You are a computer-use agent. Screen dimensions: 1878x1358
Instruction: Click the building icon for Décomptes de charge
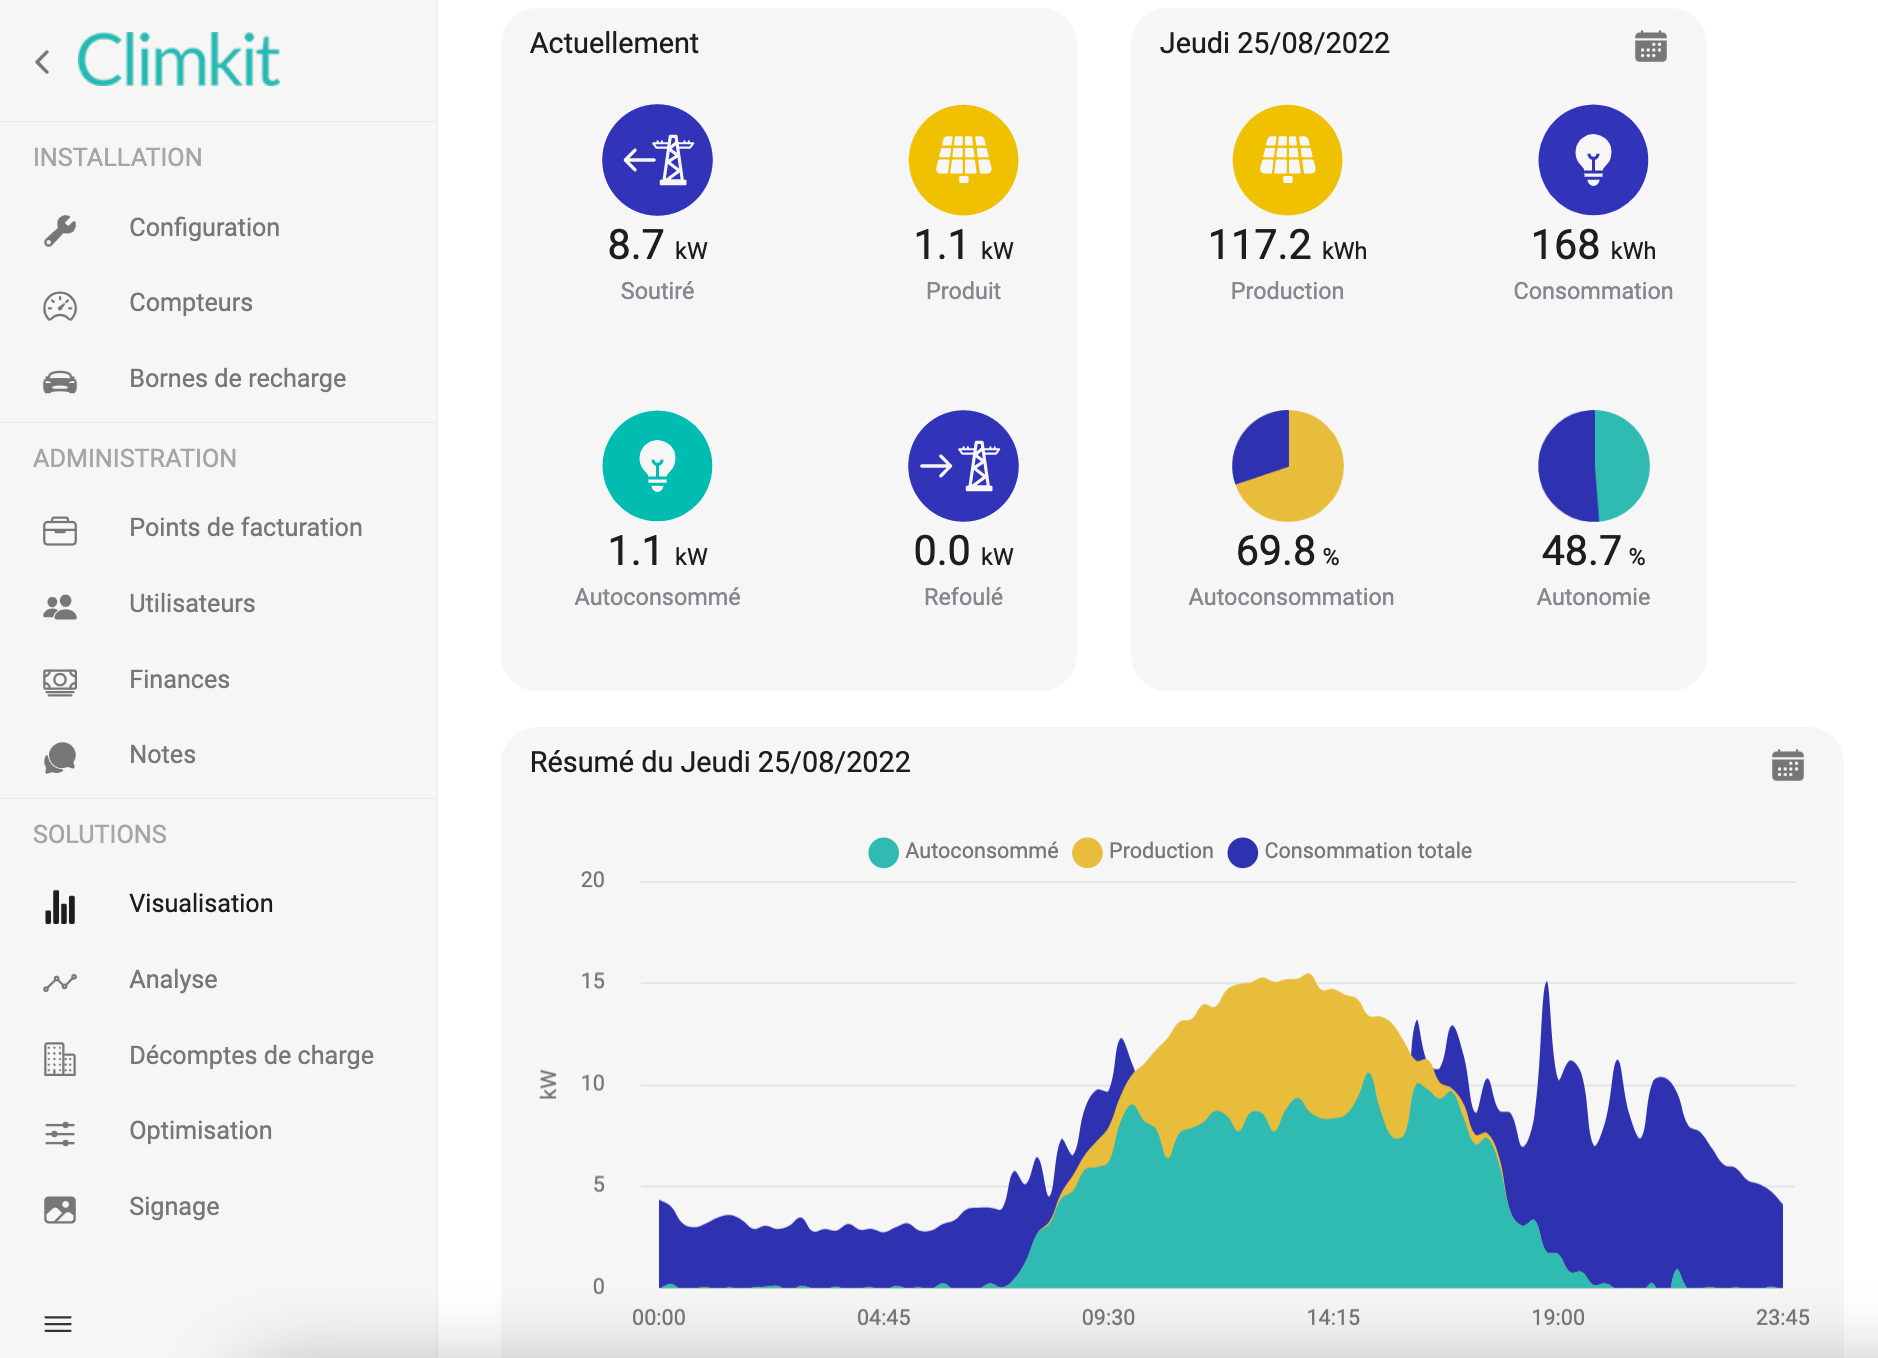(60, 1058)
